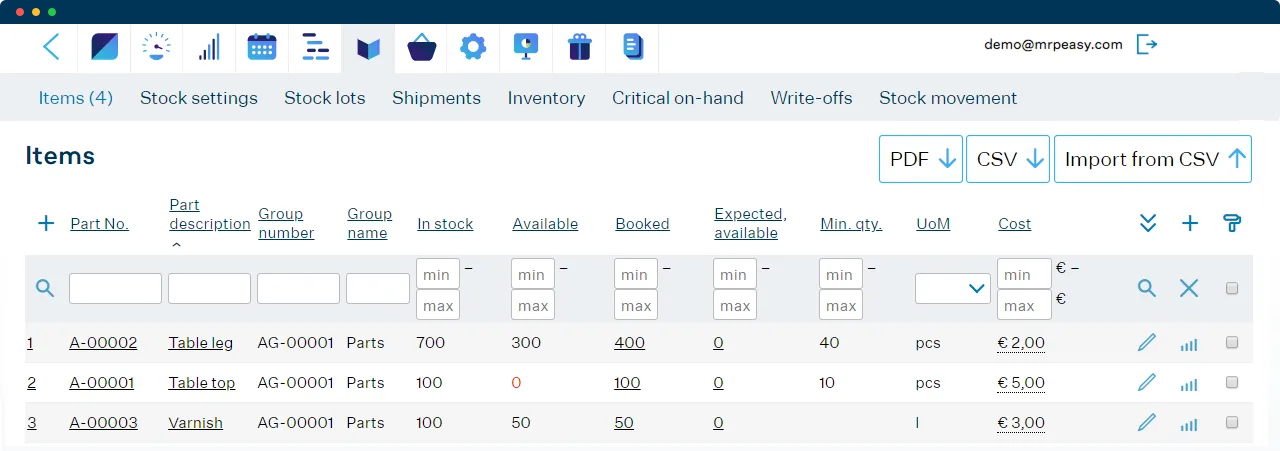Open the shopping basket procurement icon
1280x451 pixels.
pos(421,47)
